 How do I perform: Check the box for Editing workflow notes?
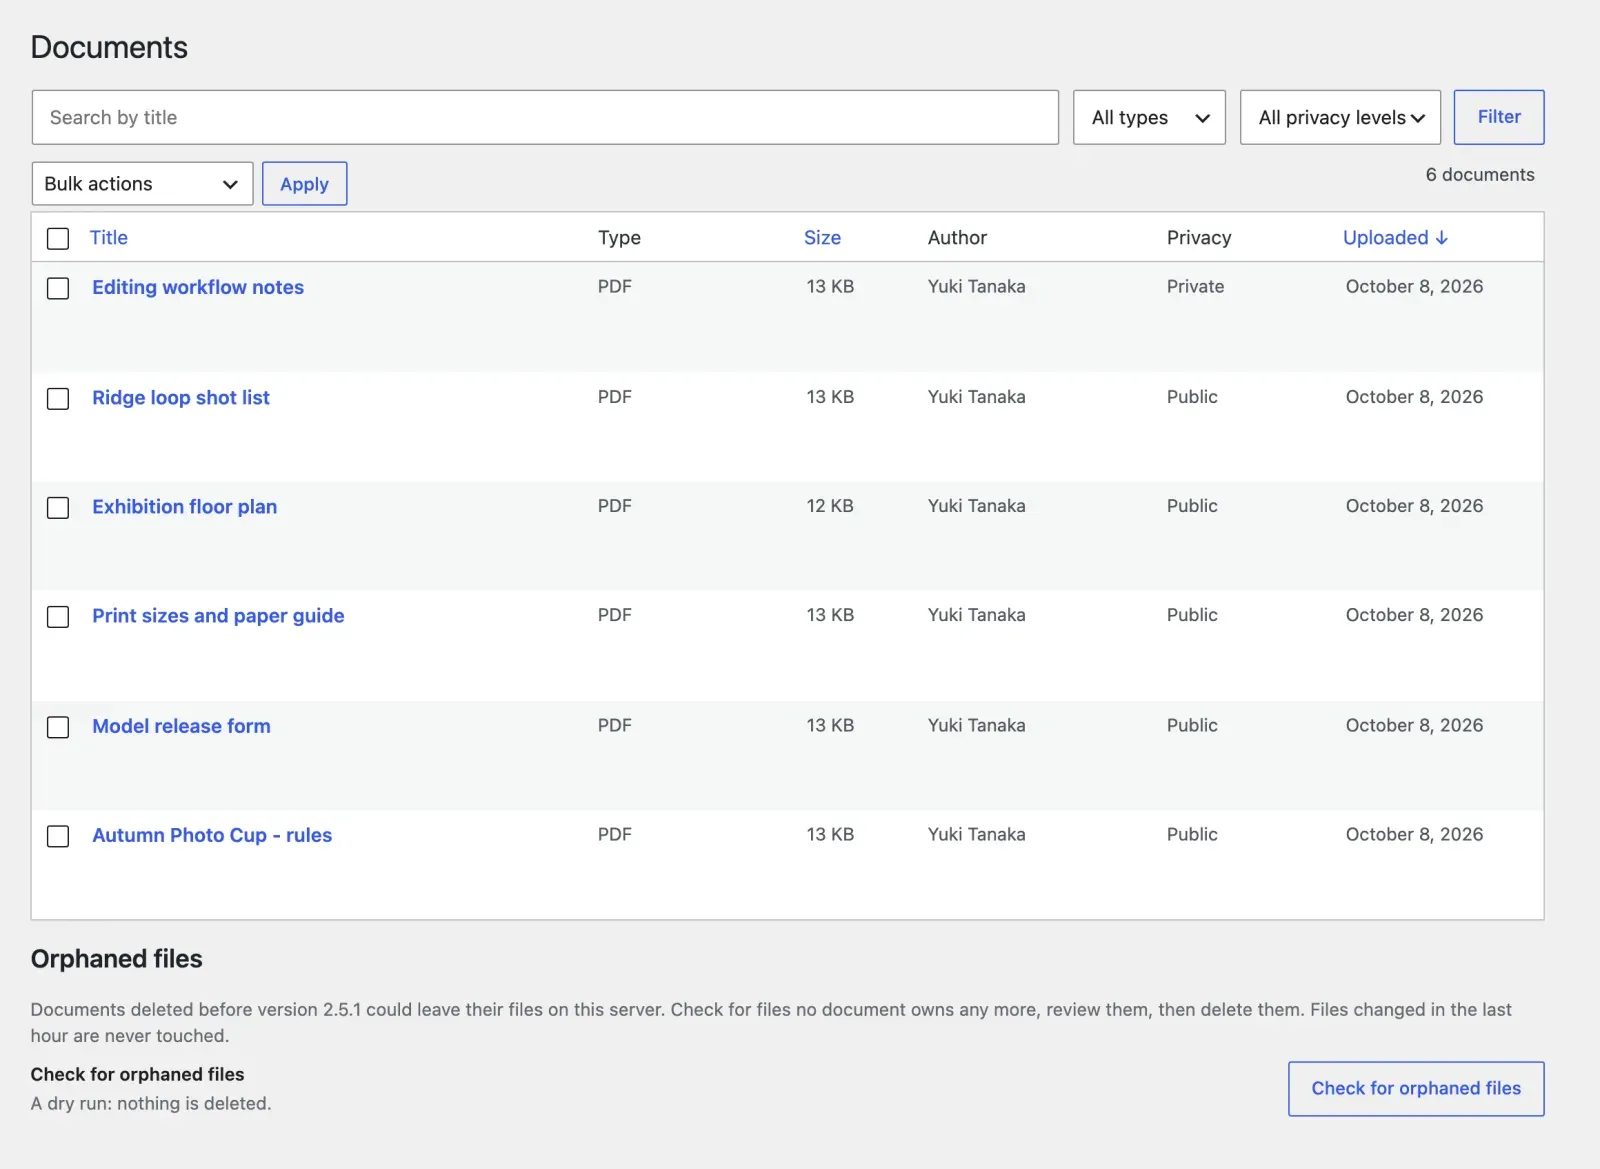(58, 288)
